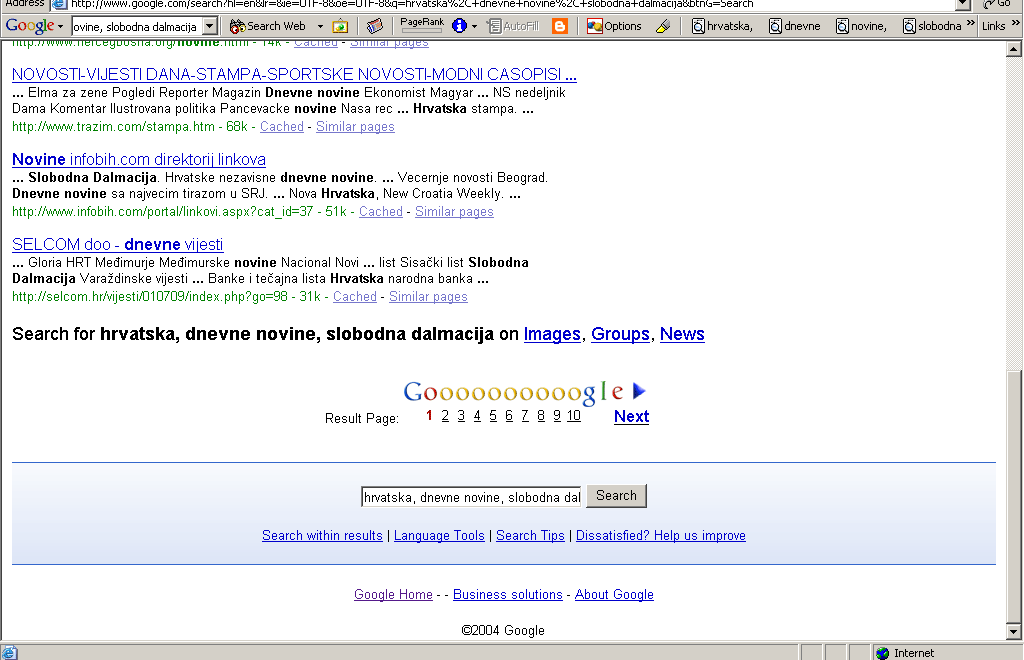Click inside the Google toolbar search field

click(137, 27)
